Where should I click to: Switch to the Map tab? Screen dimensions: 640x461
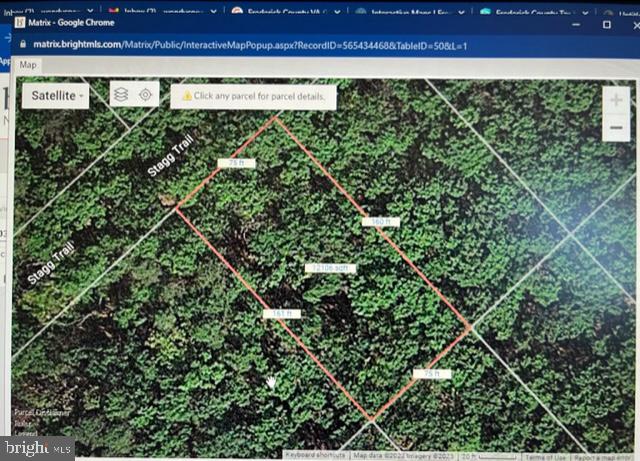29,66
